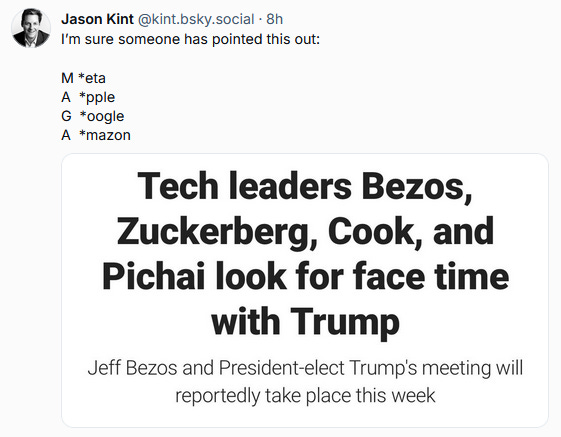Viewport: 561px width, 437px height.
Task: Click the subheading line 'reportedly take place this week'
Action: [305, 395]
